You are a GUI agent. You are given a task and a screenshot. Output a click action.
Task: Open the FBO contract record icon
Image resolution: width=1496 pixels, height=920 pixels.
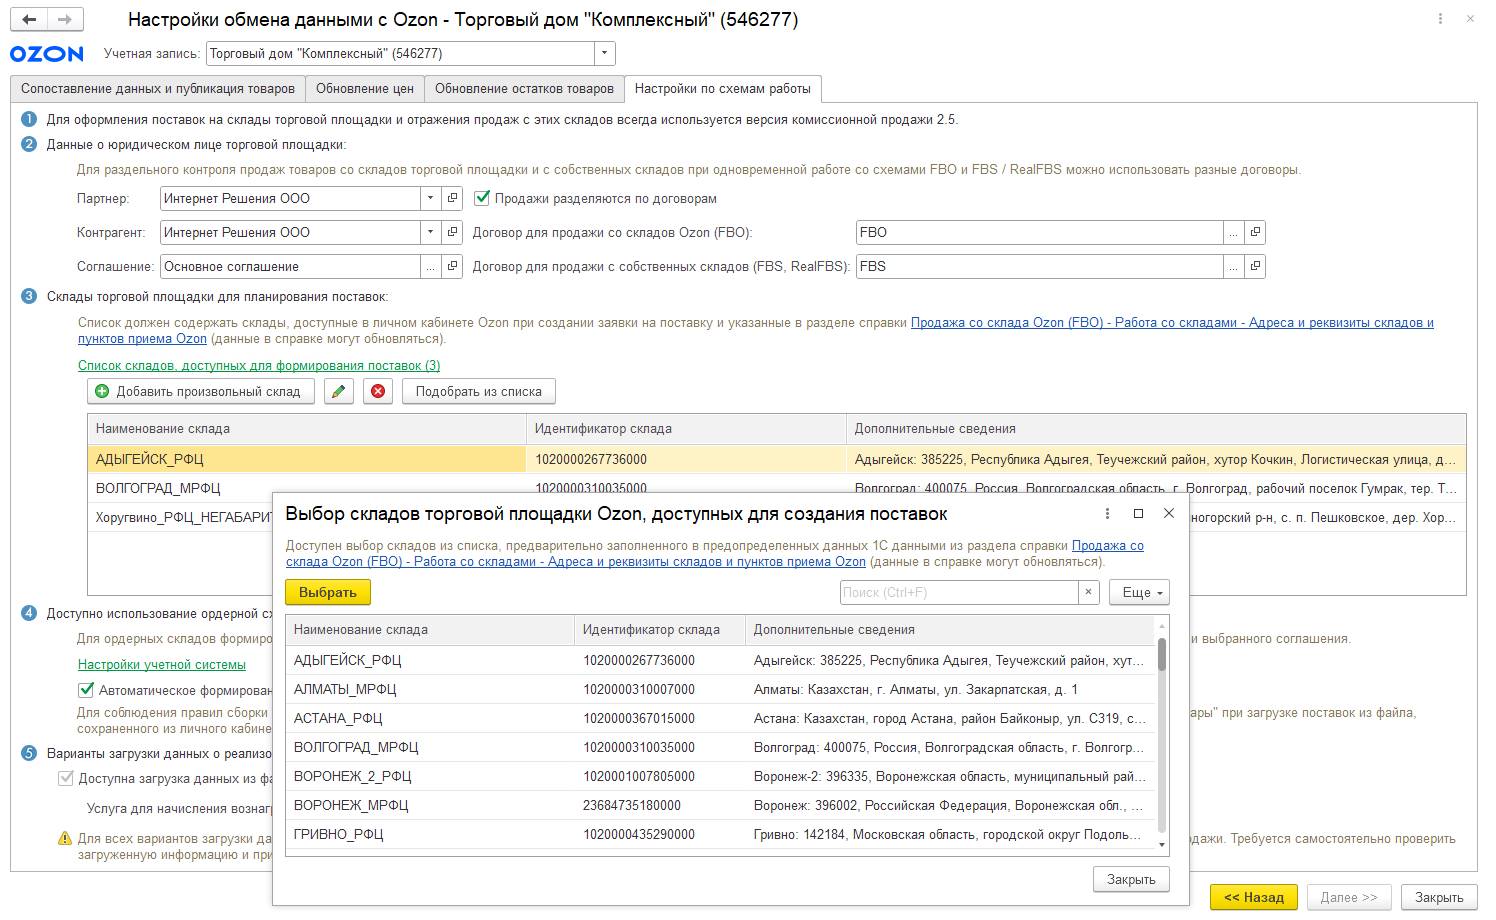click(1255, 232)
